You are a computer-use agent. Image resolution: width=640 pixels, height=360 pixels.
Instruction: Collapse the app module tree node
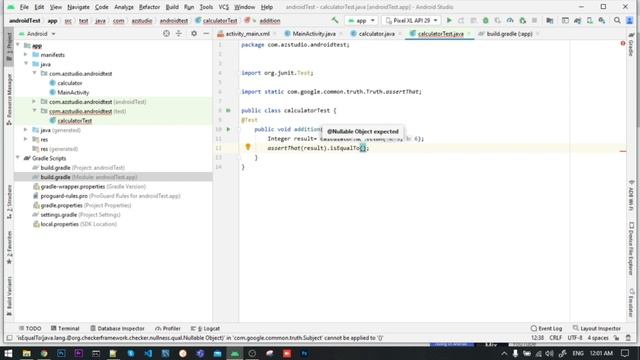point(18,45)
